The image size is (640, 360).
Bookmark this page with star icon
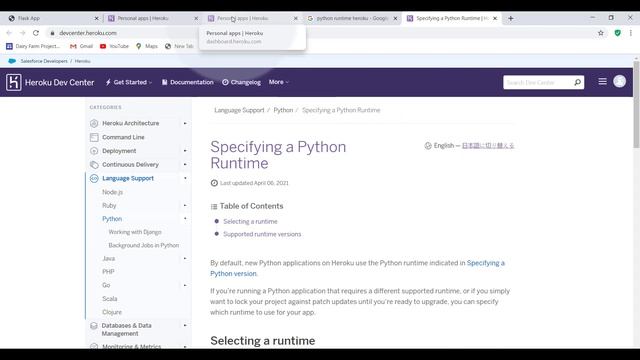tap(600, 33)
